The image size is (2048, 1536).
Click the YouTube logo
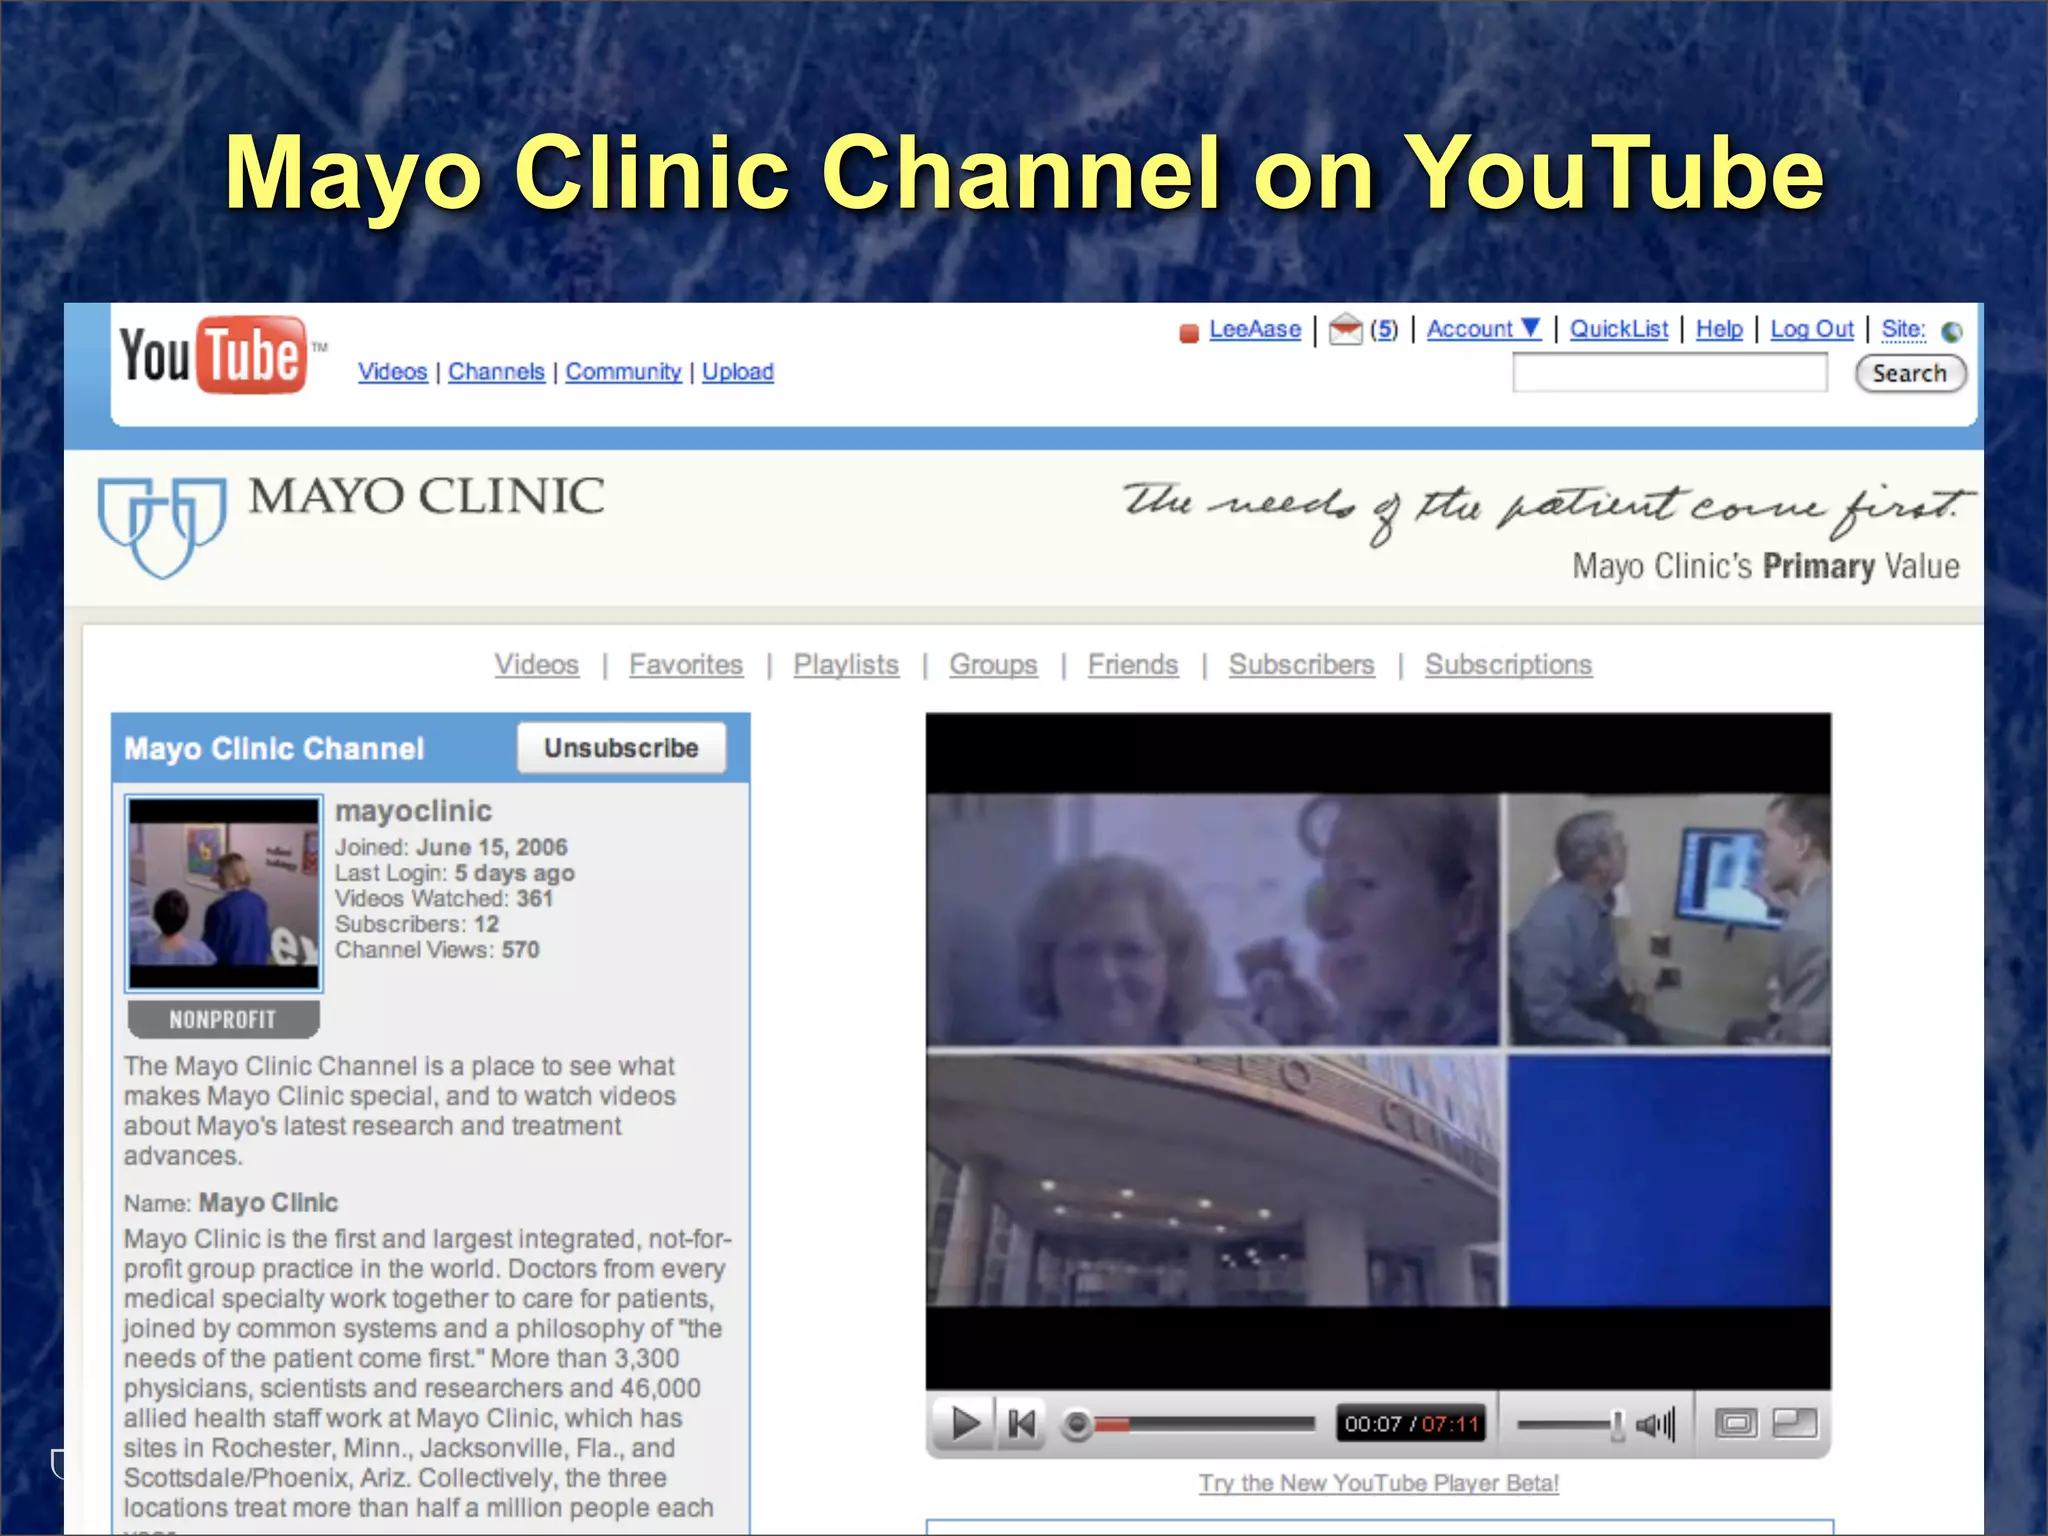pos(214,356)
